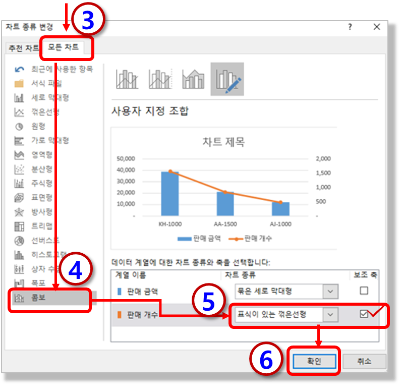Confirm with the 확인 button
The image size is (400, 385).
coord(314,361)
